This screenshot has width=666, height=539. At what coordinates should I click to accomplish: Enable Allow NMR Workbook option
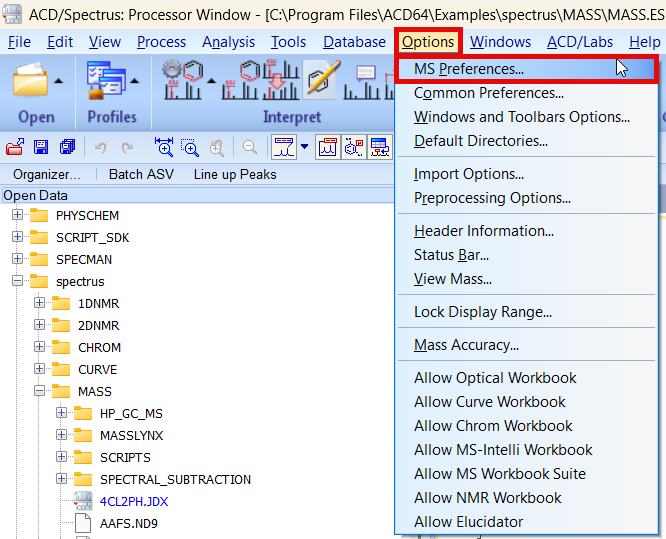(x=527, y=498)
